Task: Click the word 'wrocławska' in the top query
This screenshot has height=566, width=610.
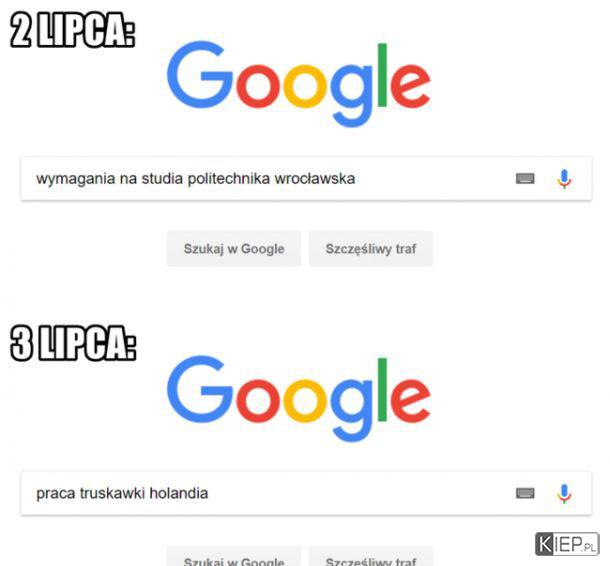Action: tap(315, 179)
